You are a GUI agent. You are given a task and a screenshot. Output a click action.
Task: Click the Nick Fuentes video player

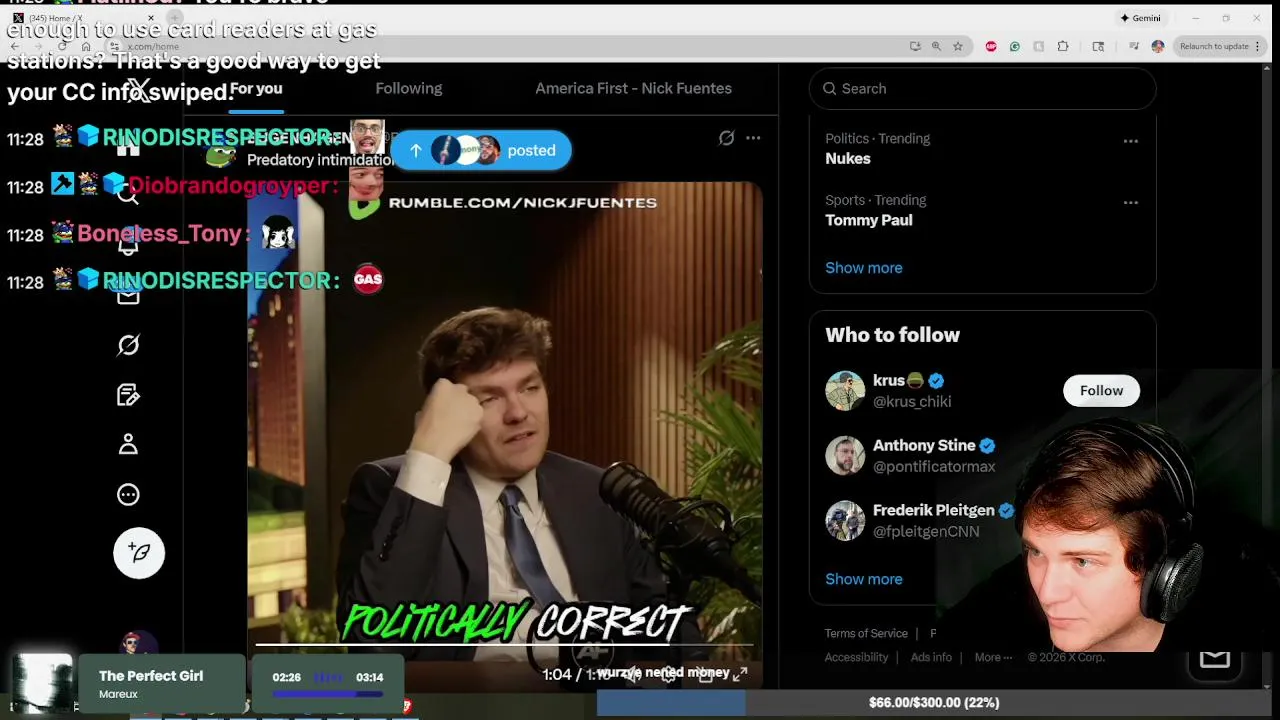pos(505,435)
